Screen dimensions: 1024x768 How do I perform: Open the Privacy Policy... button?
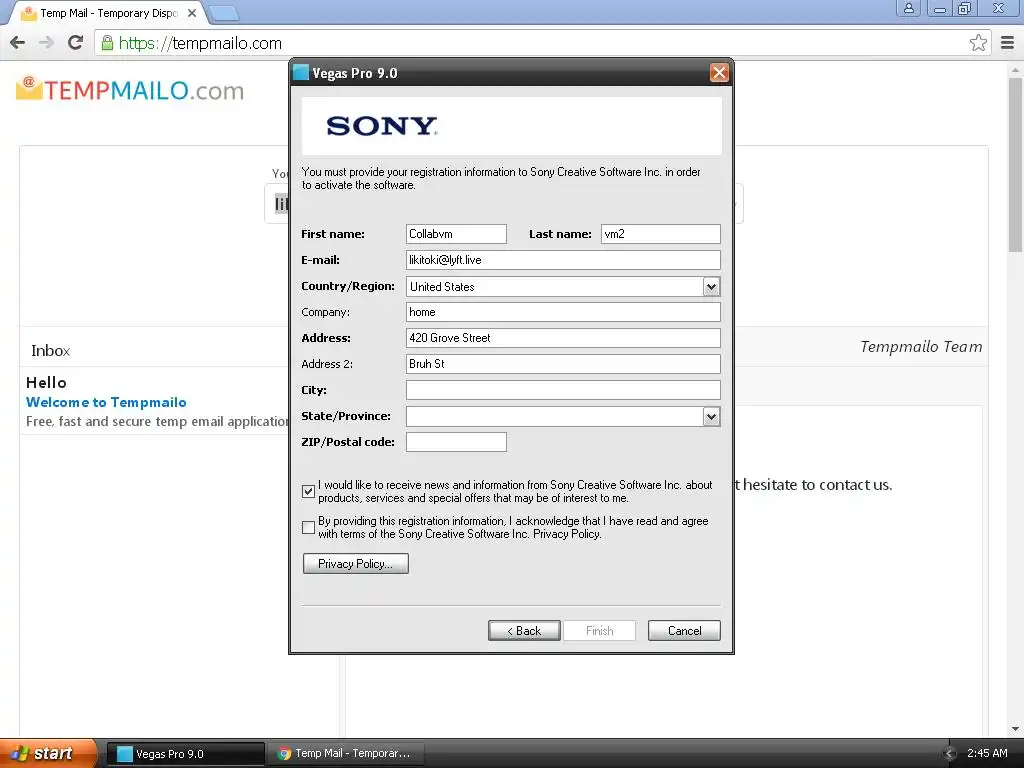pyautogui.click(x=355, y=564)
